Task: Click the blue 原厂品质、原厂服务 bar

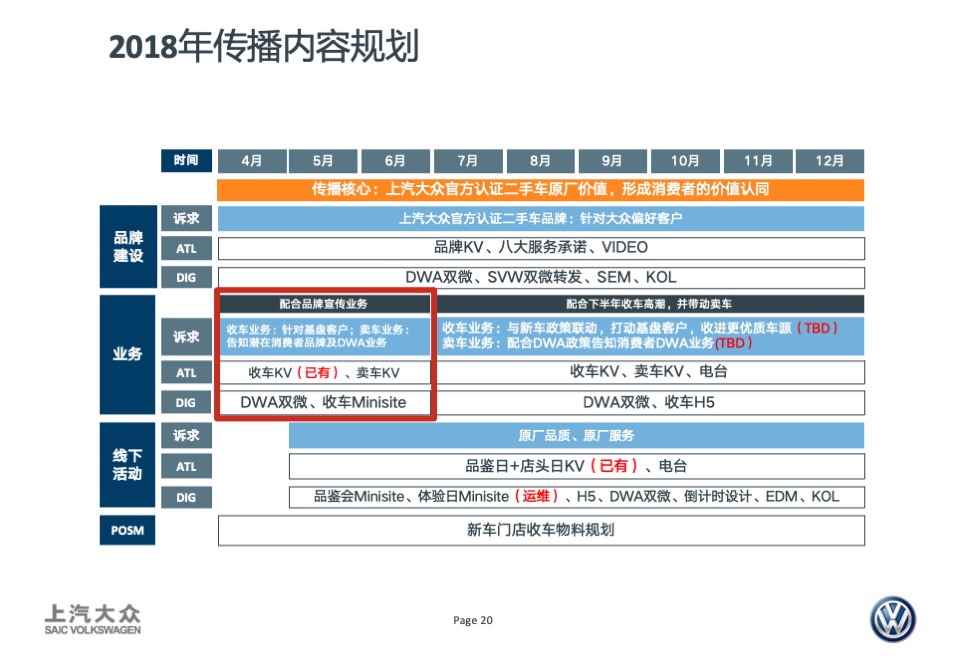Action: [576, 436]
